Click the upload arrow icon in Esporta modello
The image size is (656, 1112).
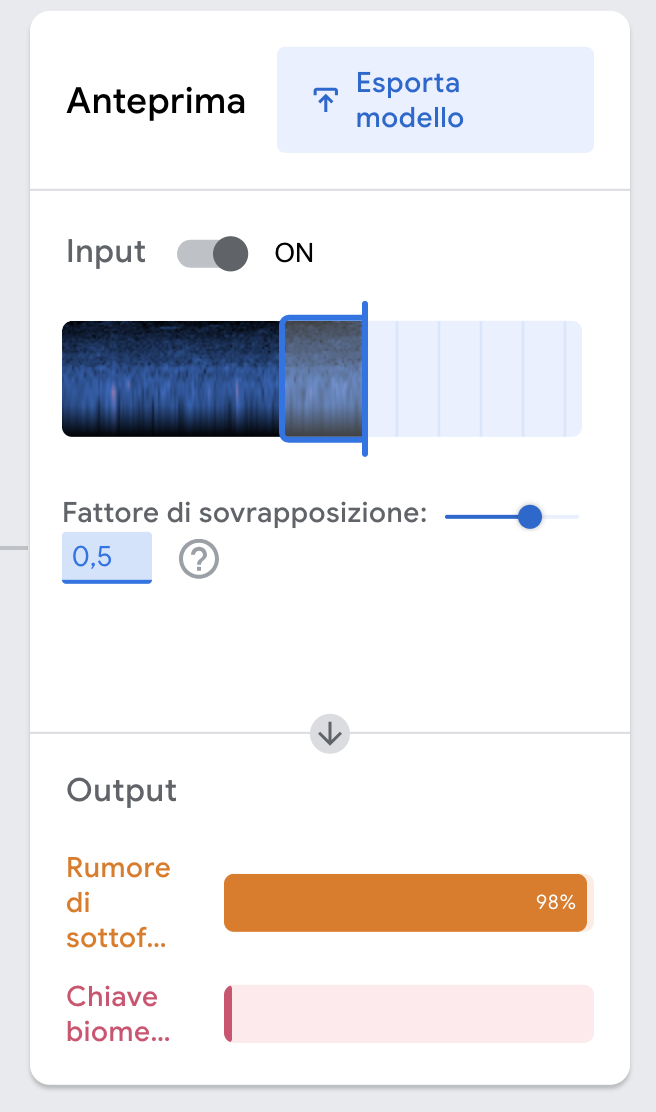(x=325, y=100)
